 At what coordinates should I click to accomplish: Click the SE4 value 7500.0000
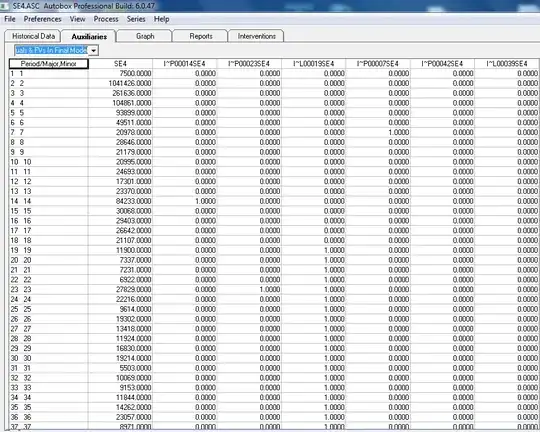[x=121, y=73]
